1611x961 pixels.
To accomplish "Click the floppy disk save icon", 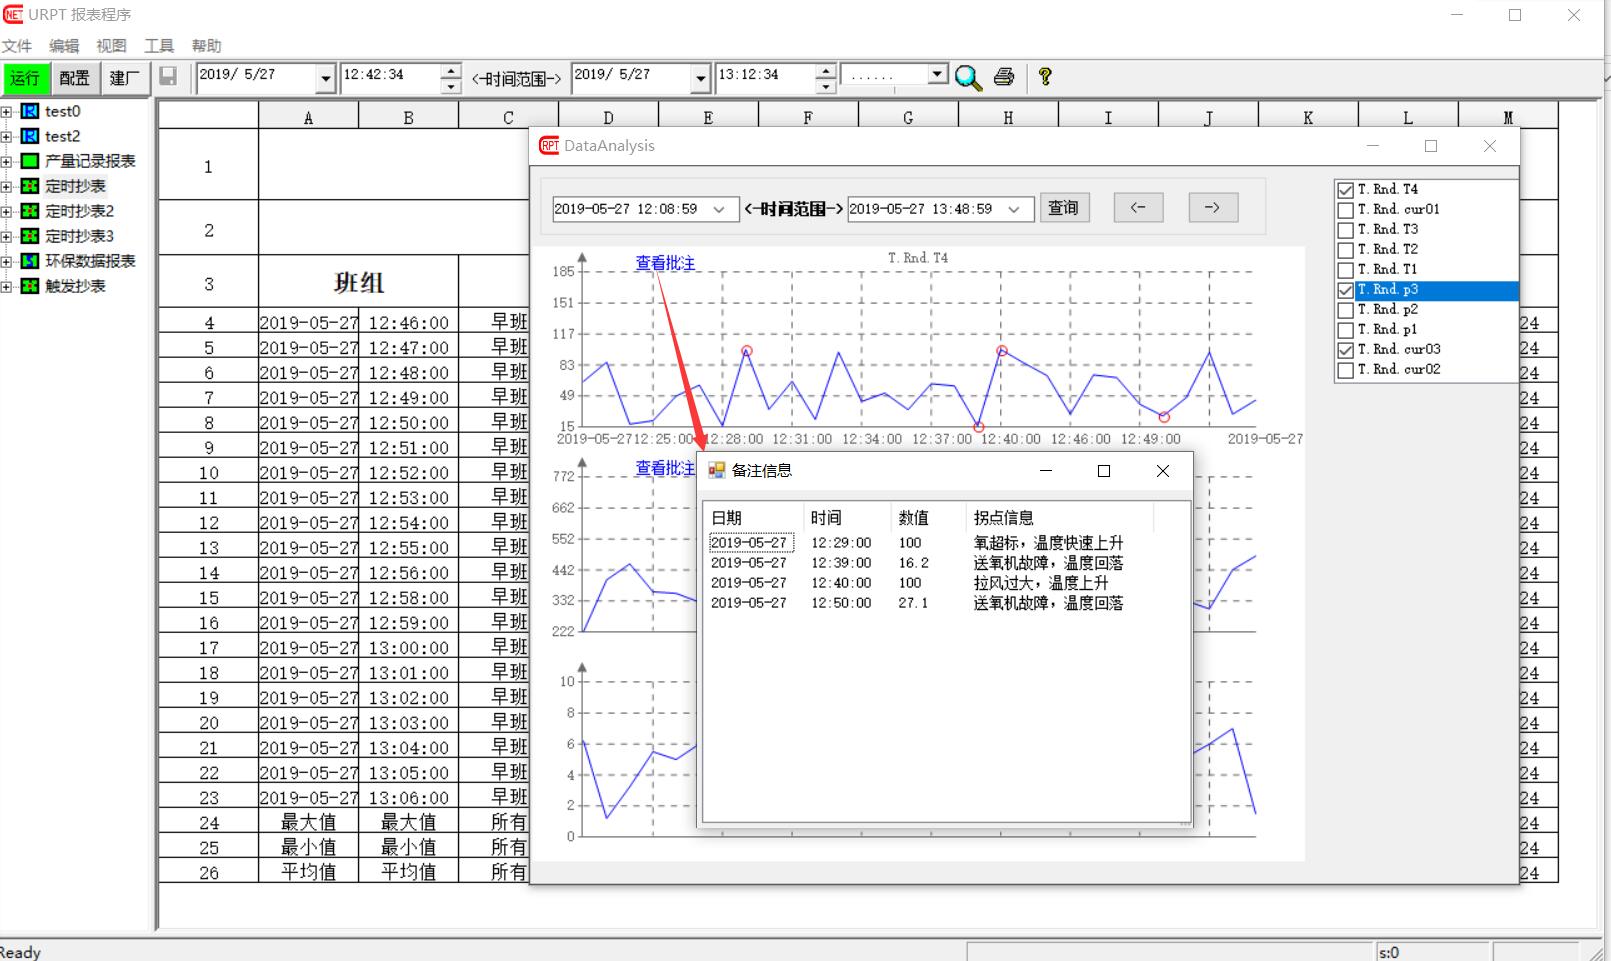I will point(168,77).
